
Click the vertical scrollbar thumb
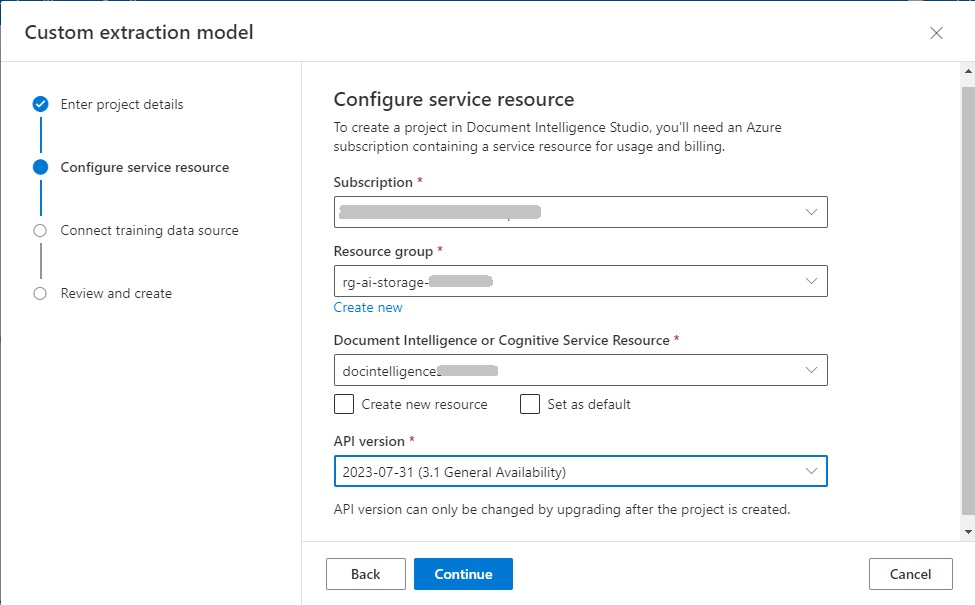click(x=968, y=301)
